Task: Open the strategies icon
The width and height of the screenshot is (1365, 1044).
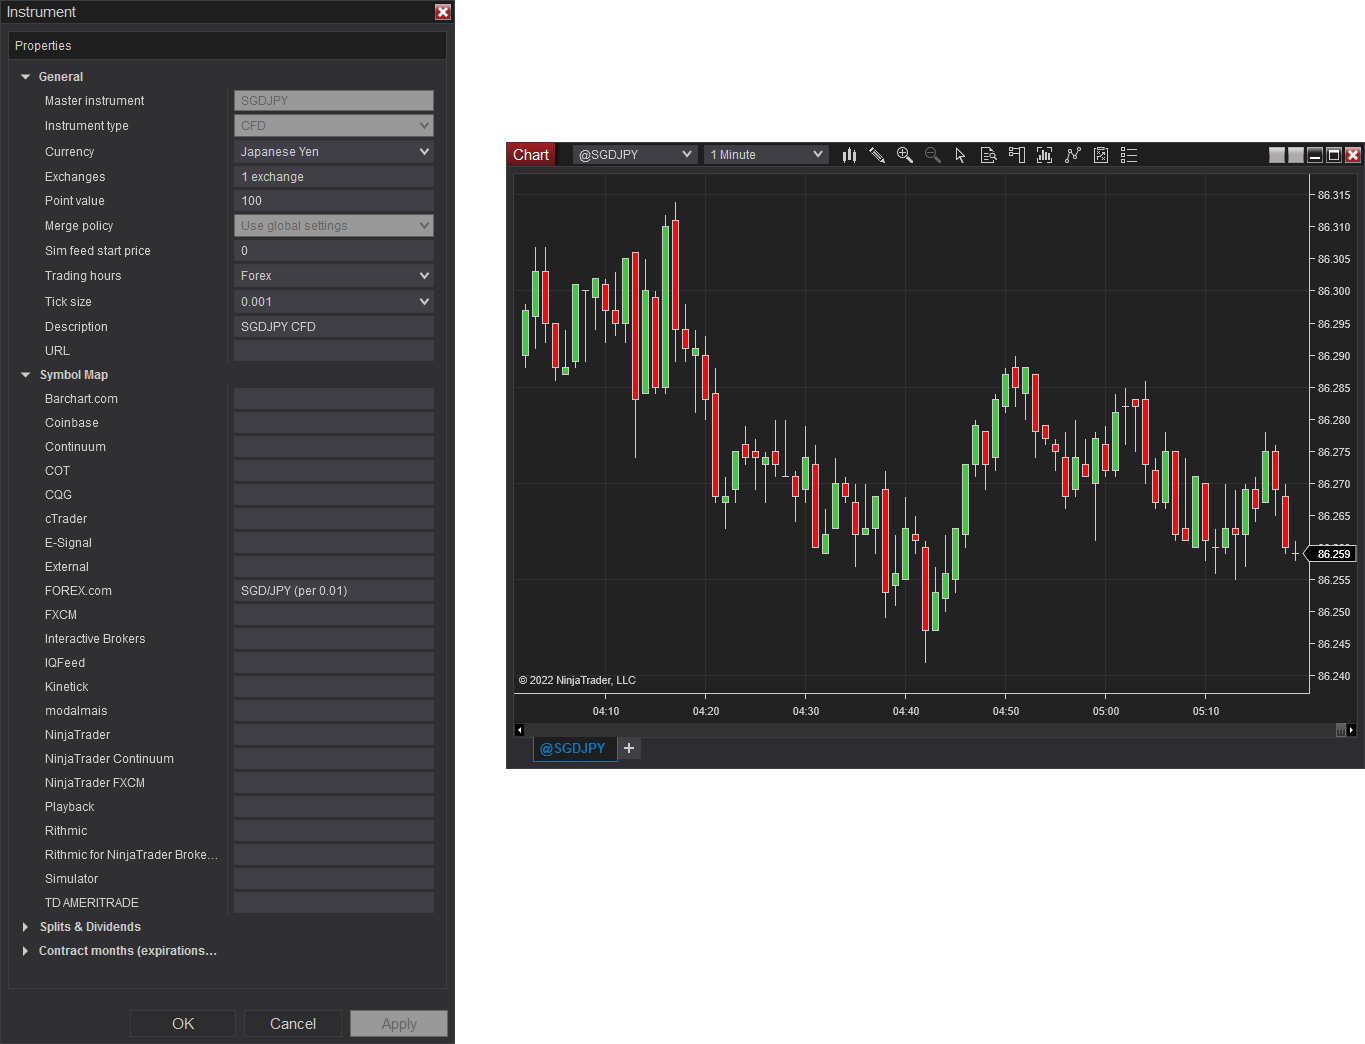Action: pyautogui.click(x=1073, y=155)
